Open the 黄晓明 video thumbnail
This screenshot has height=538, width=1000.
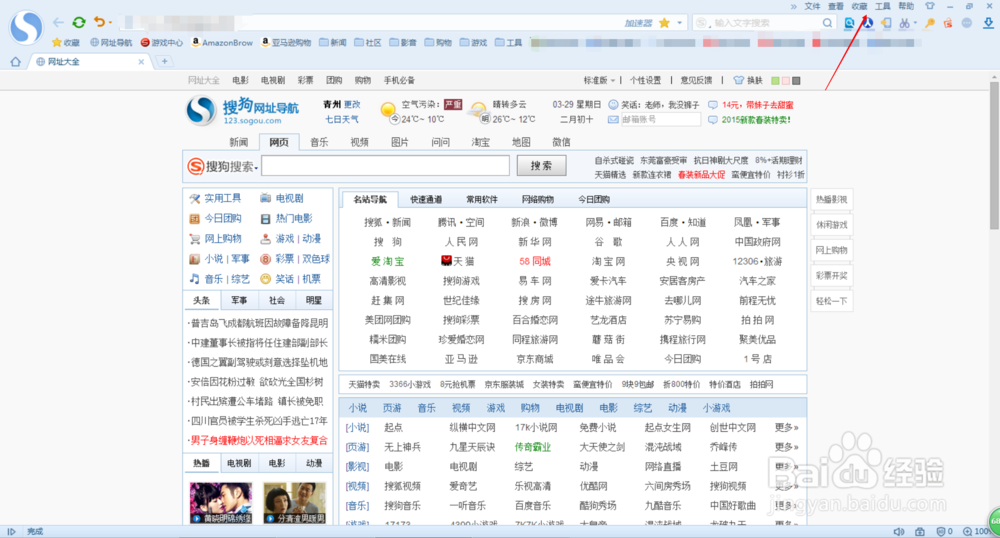click(221, 503)
